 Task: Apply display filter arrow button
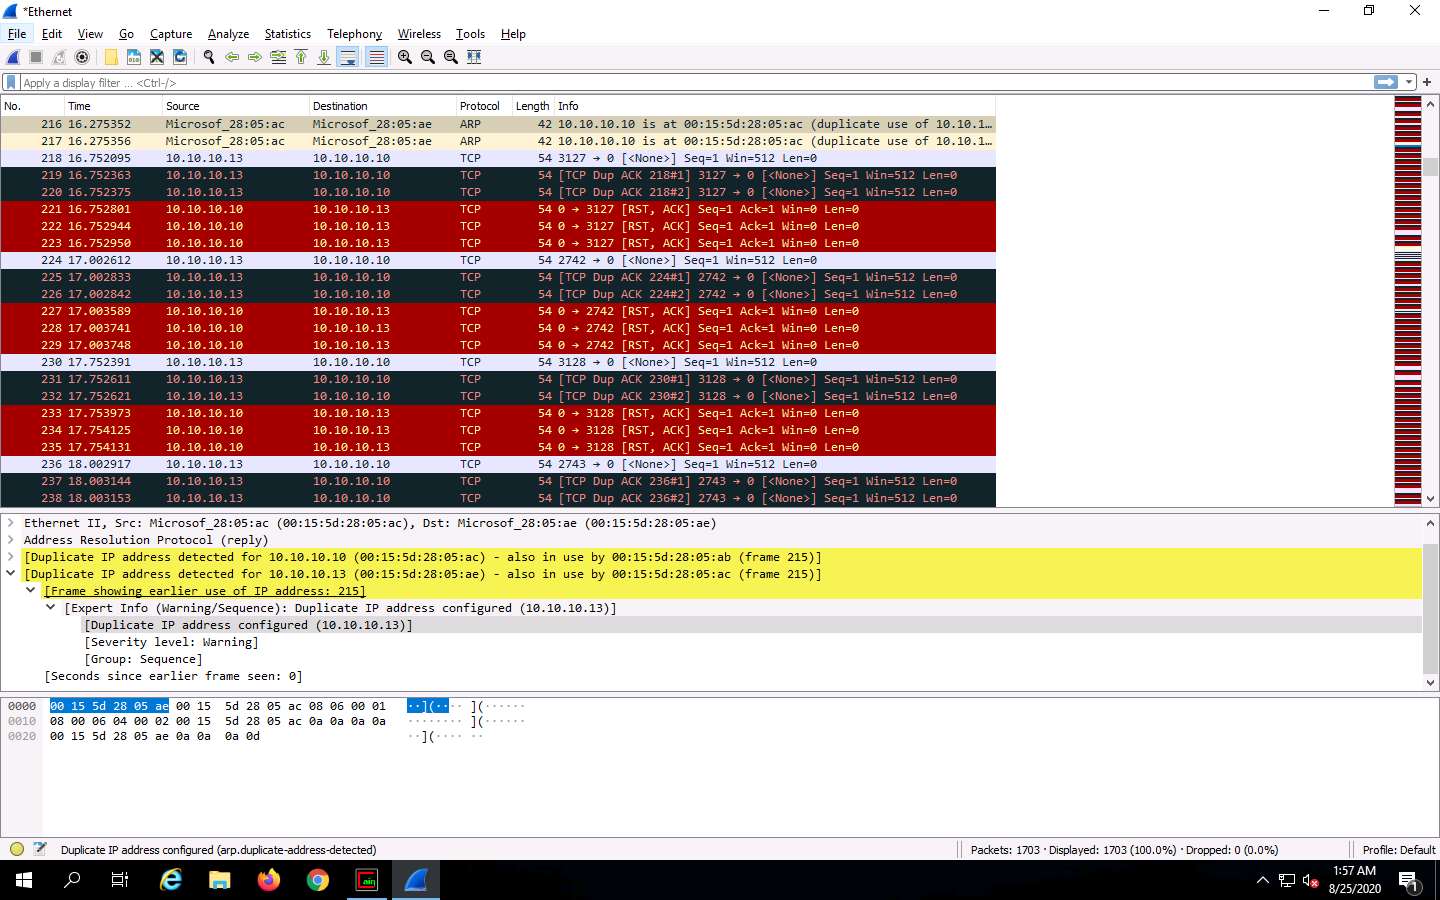[x=1386, y=82]
